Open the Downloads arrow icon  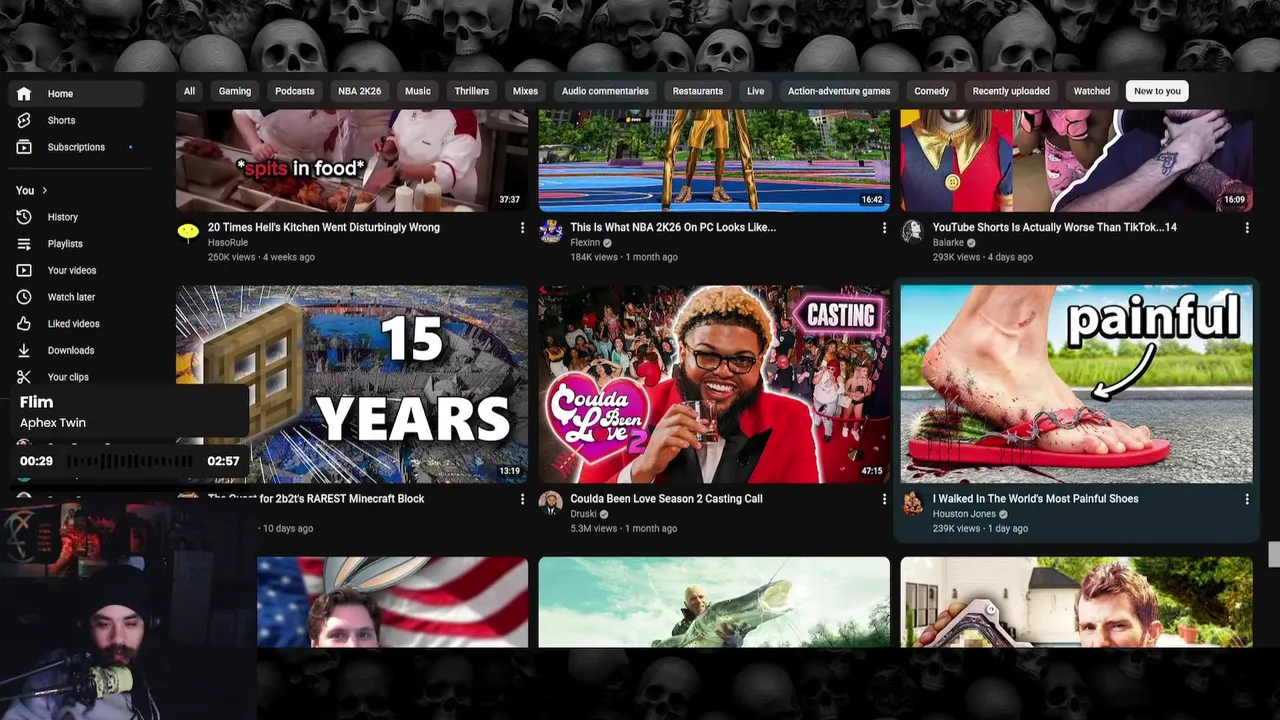tap(24, 350)
